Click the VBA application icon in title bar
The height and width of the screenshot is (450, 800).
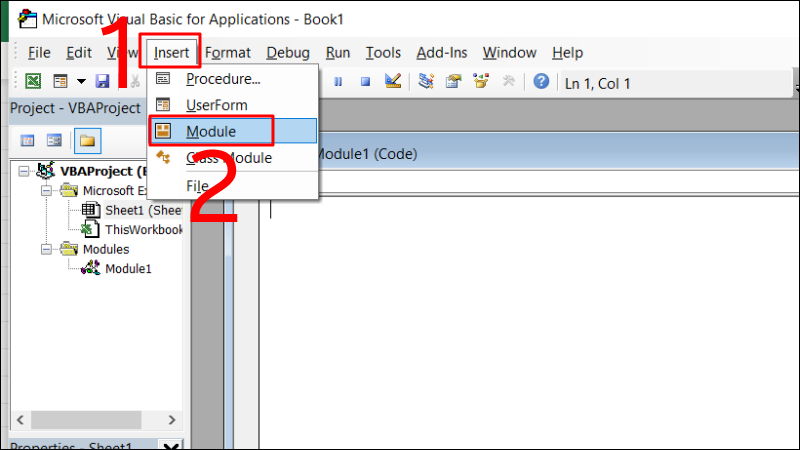pyautogui.click(x=27, y=19)
